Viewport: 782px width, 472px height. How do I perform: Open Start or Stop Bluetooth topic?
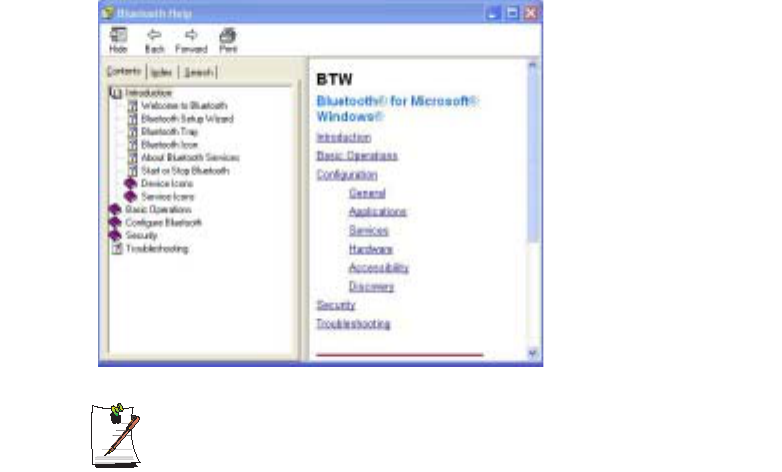click(x=185, y=171)
